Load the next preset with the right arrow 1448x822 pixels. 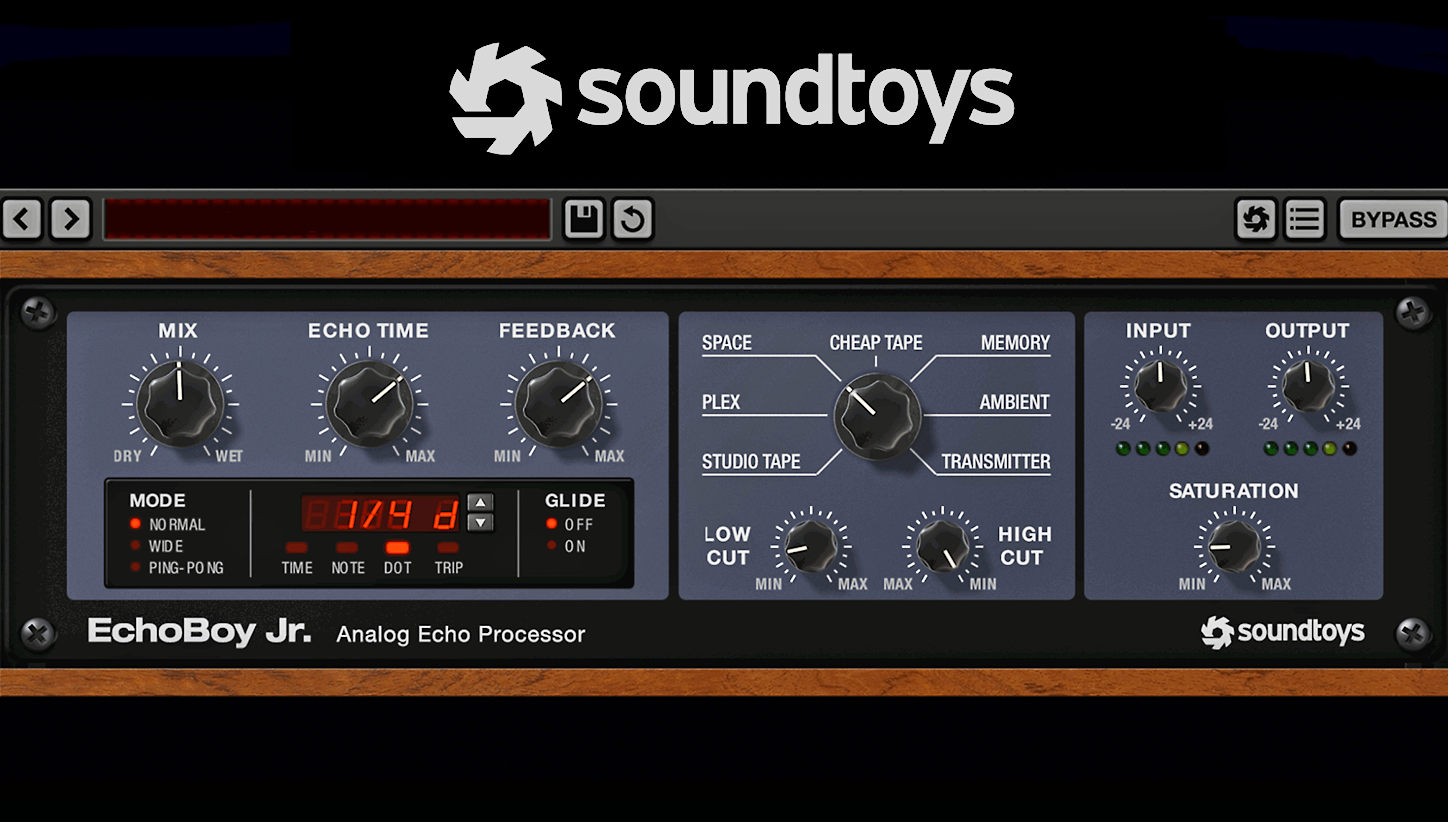70,219
